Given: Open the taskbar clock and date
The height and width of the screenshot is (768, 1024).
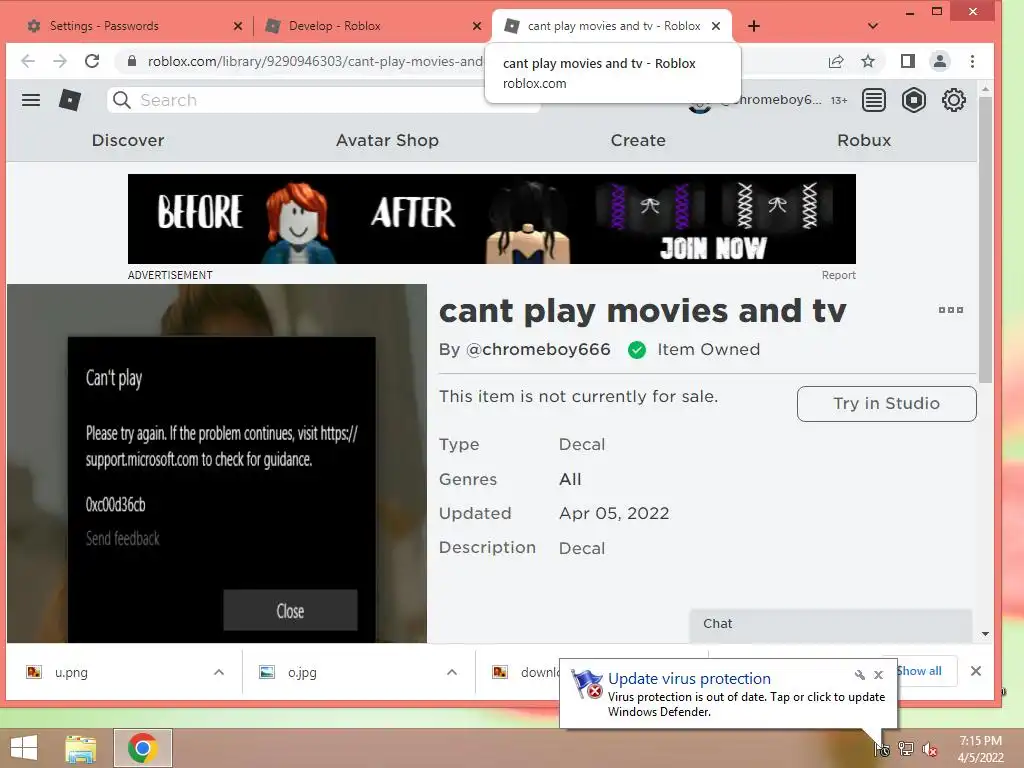Looking at the screenshot, I should coord(980,749).
